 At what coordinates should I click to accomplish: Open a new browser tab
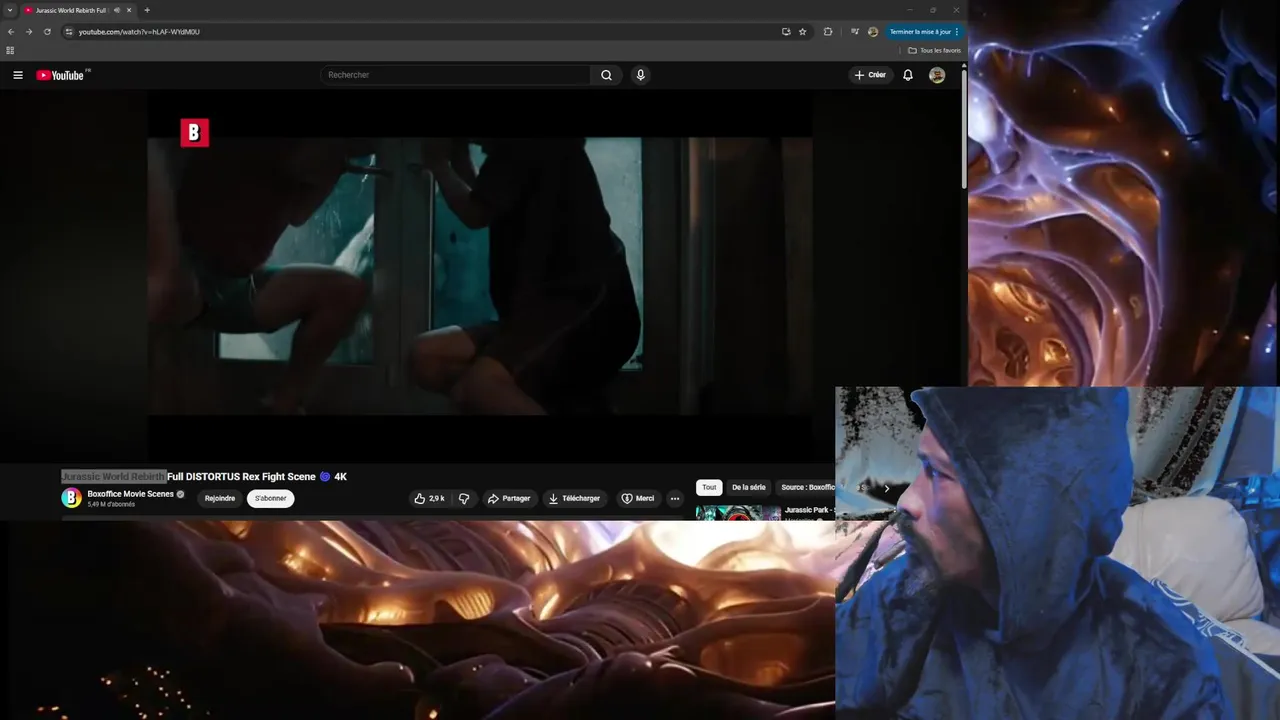pyautogui.click(x=147, y=10)
